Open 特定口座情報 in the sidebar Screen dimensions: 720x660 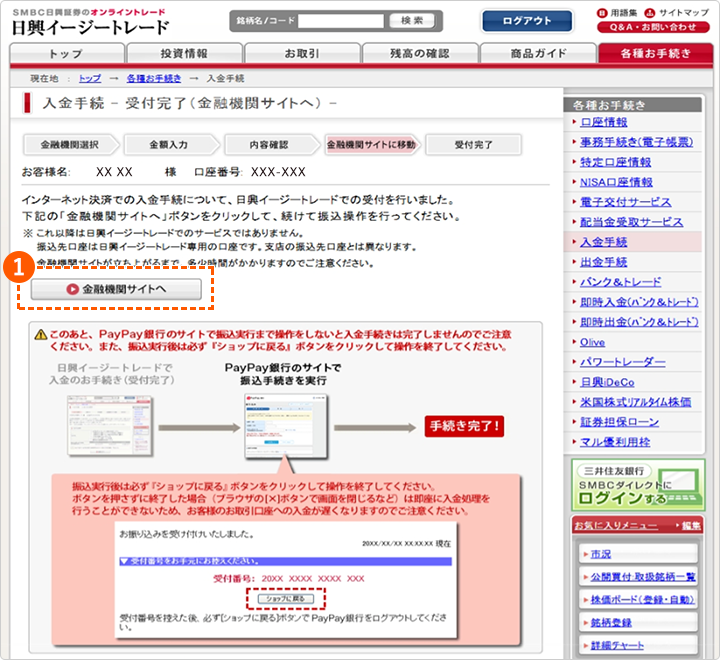[x=615, y=162]
